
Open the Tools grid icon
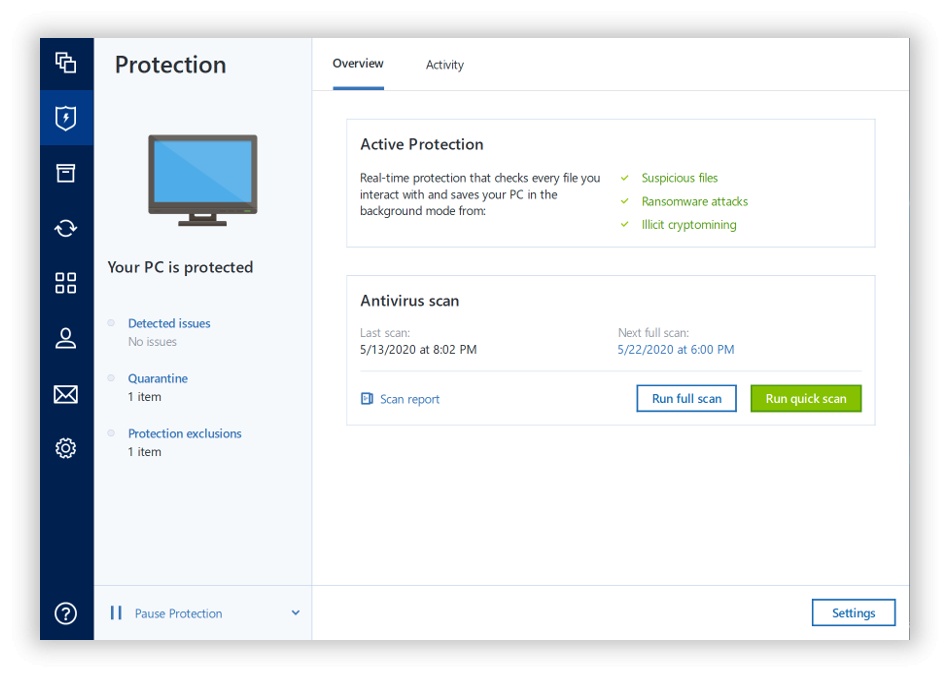[x=66, y=283]
